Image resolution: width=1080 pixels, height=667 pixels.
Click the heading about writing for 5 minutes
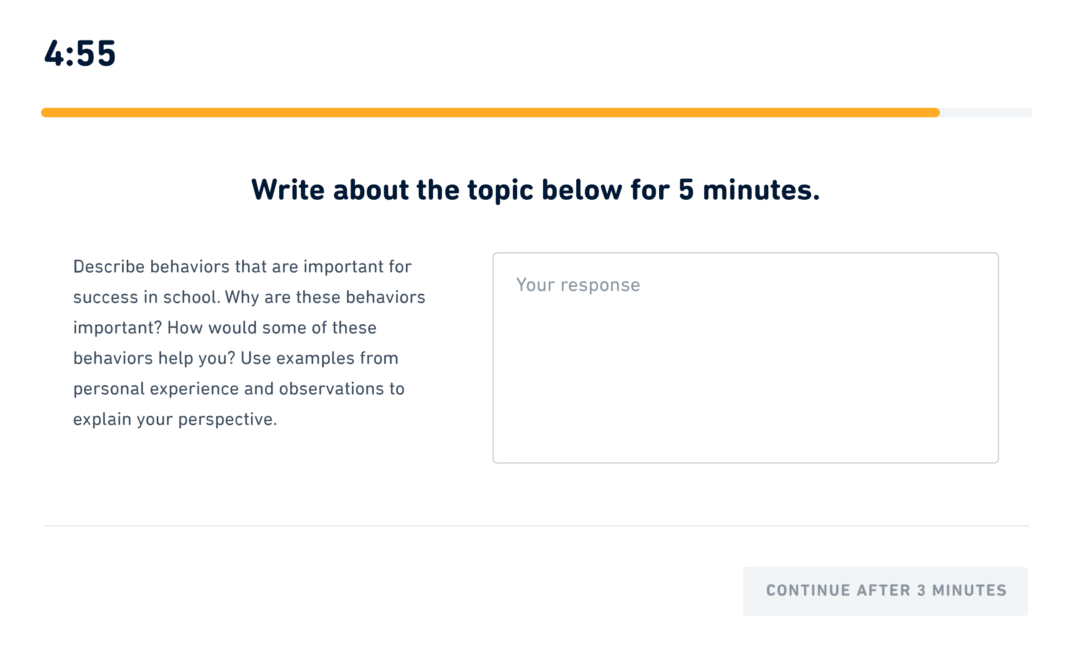tap(536, 189)
